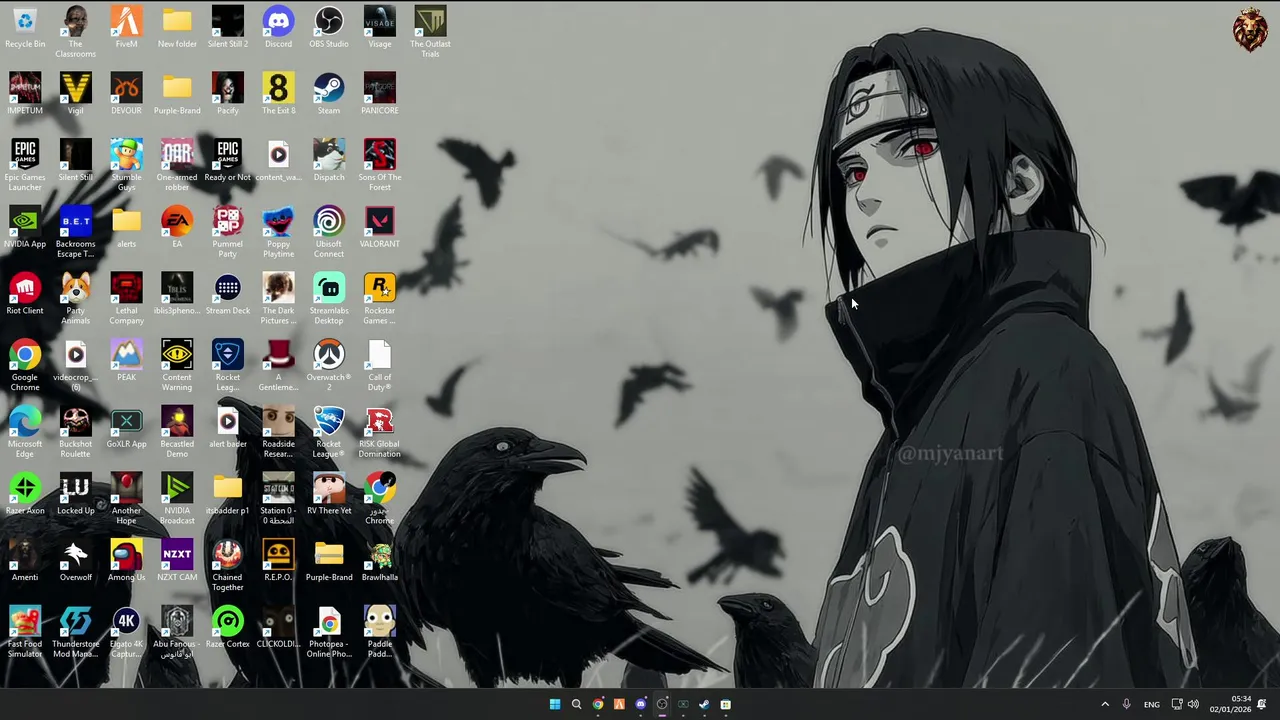The width and height of the screenshot is (1280, 720).
Task: Launch the EA app shortcut
Action: click(x=177, y=228)
